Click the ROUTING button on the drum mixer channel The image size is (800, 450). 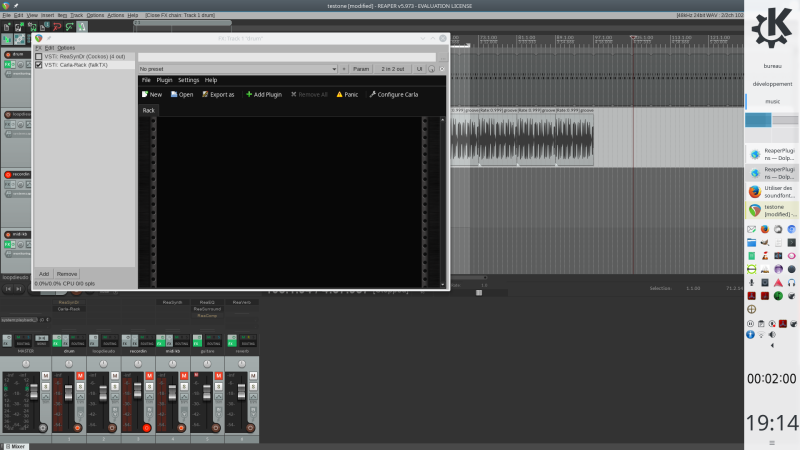pos(78,341)
